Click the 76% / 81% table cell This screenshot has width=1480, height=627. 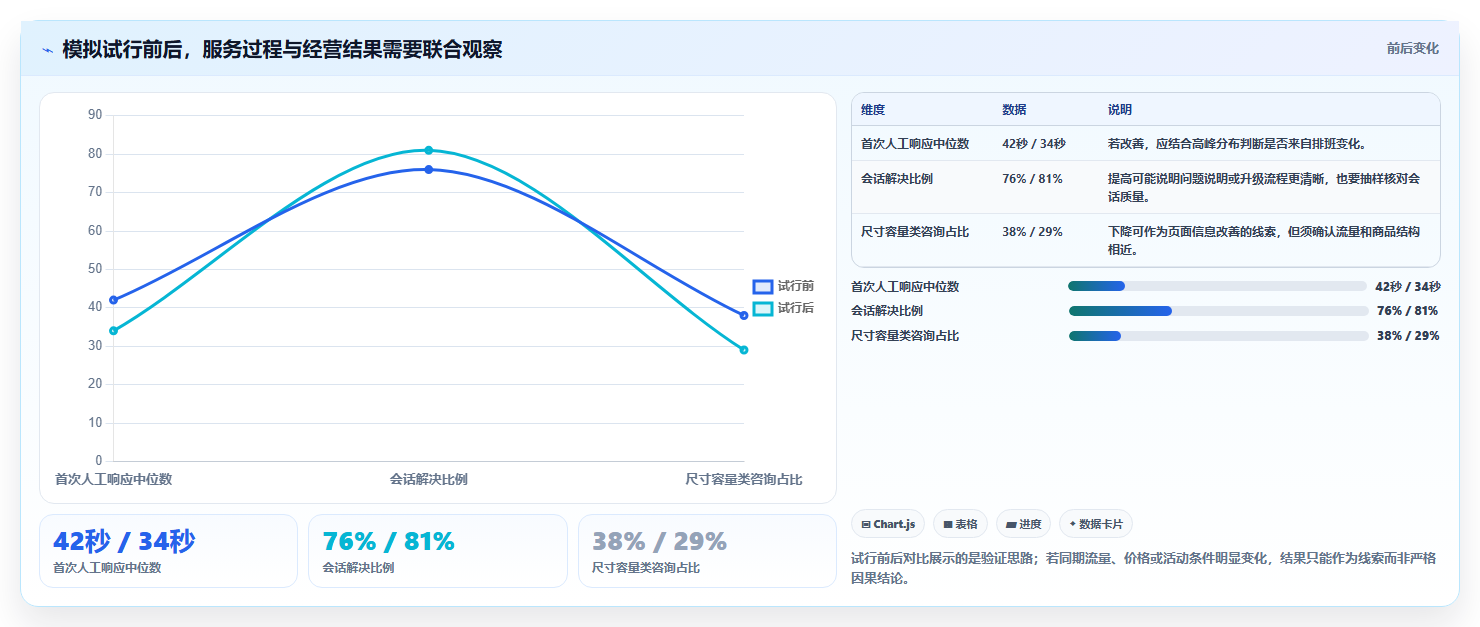(1032, 179)
